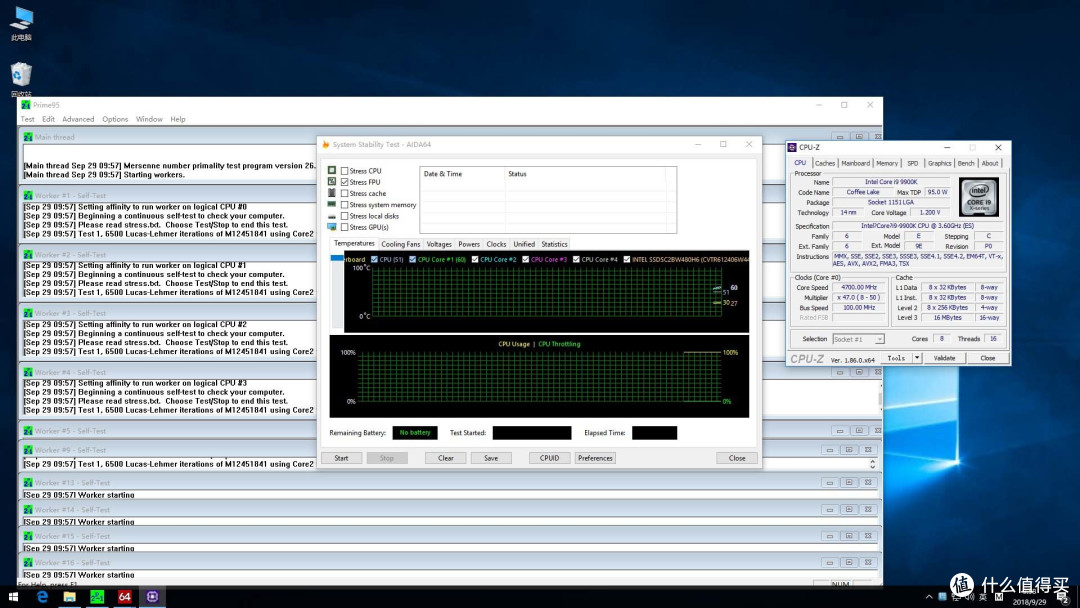Switch to Prime95 green taskbar icon

[97, 597]
